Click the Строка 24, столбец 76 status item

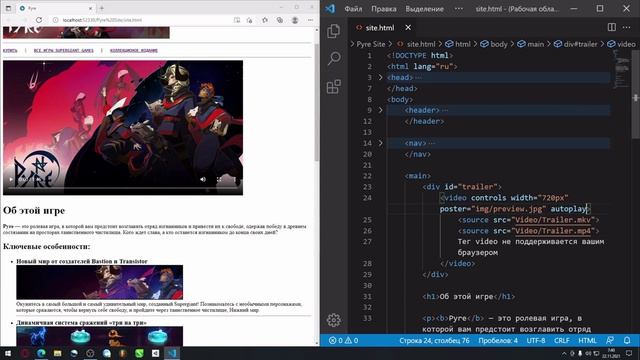click(x=434, y=340)
